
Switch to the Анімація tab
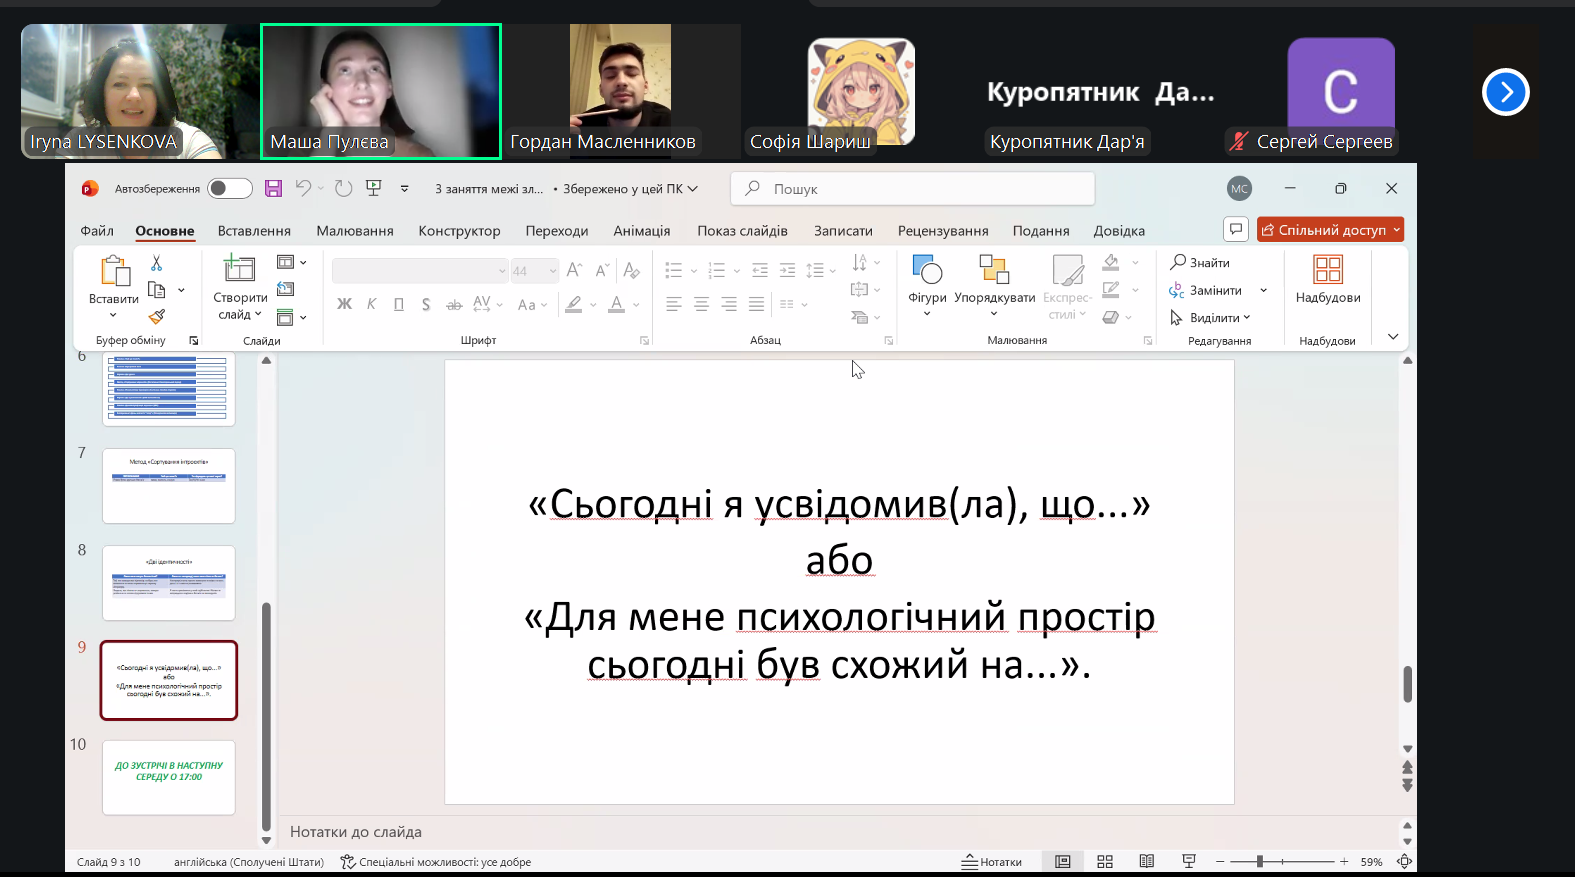pyautogui.click(x=641, y=231)
